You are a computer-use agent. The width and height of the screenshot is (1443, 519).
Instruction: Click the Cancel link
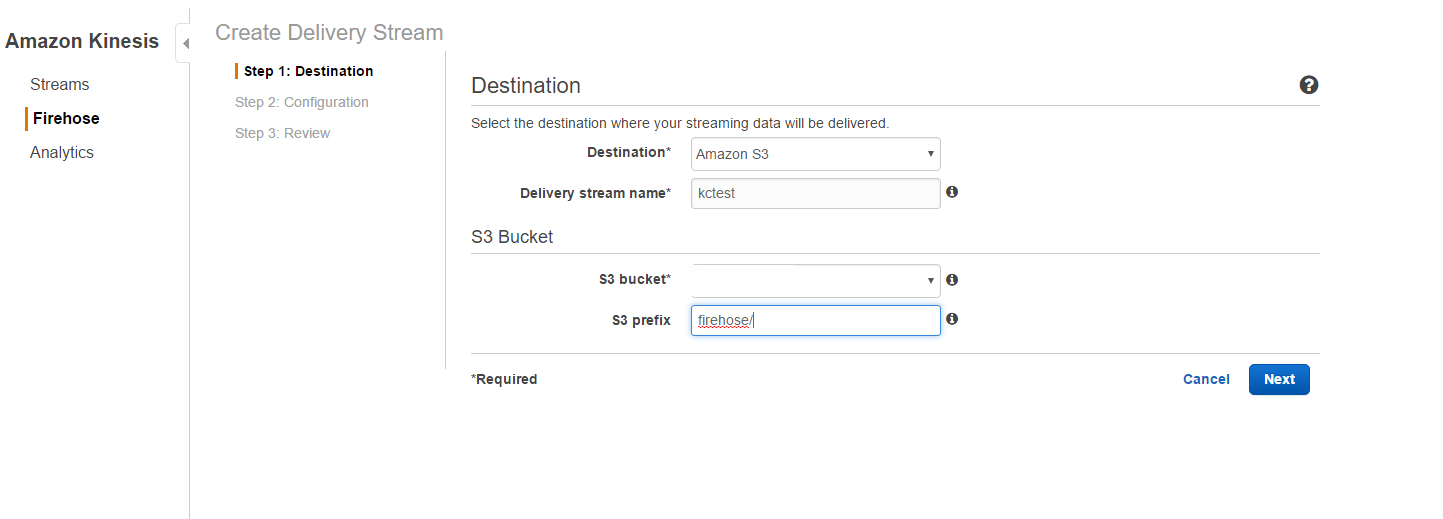point(1206,379)
